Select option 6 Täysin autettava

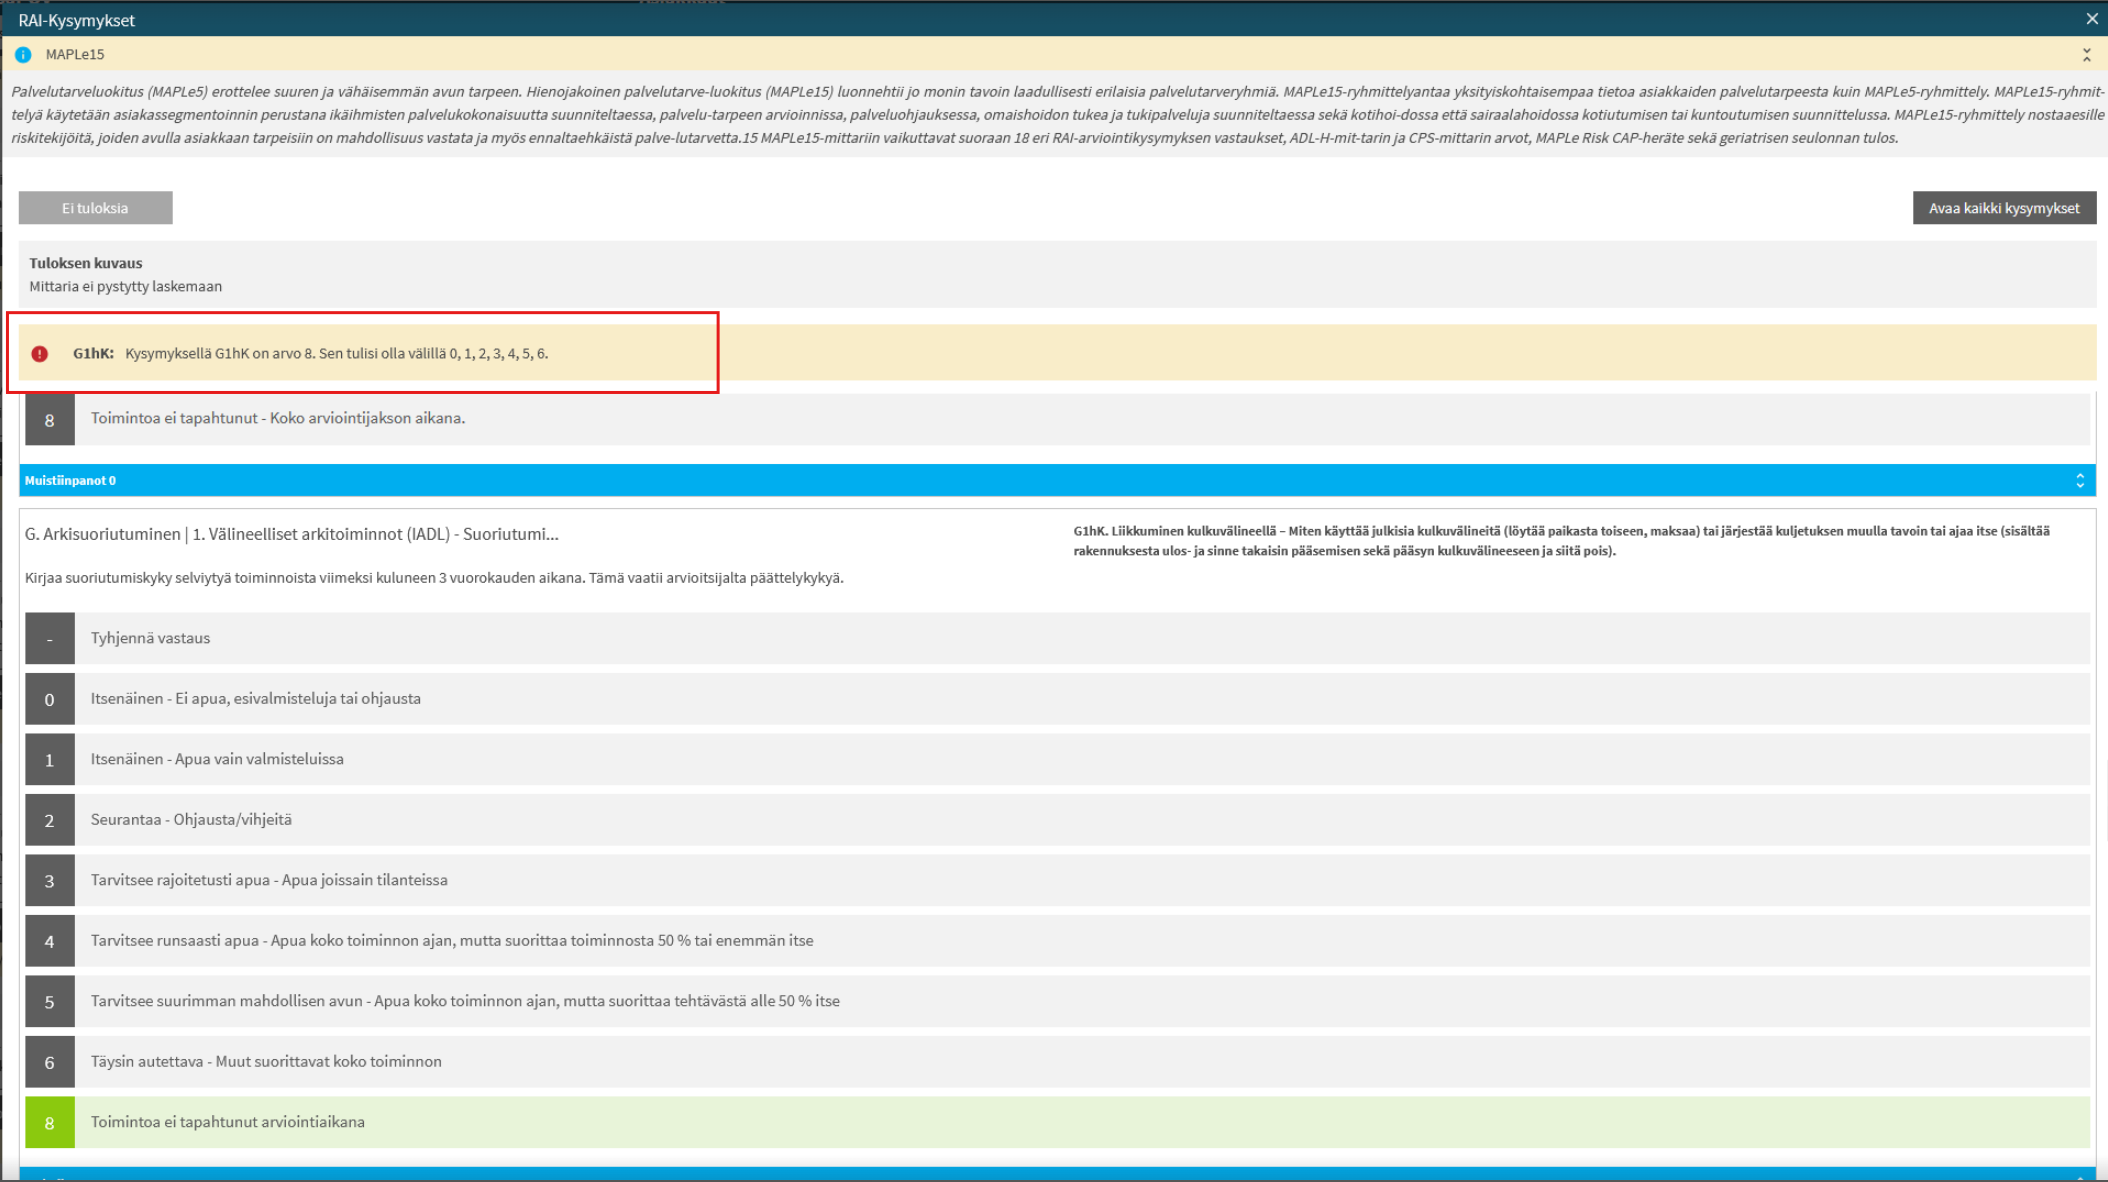click(x=265, y=1062)
